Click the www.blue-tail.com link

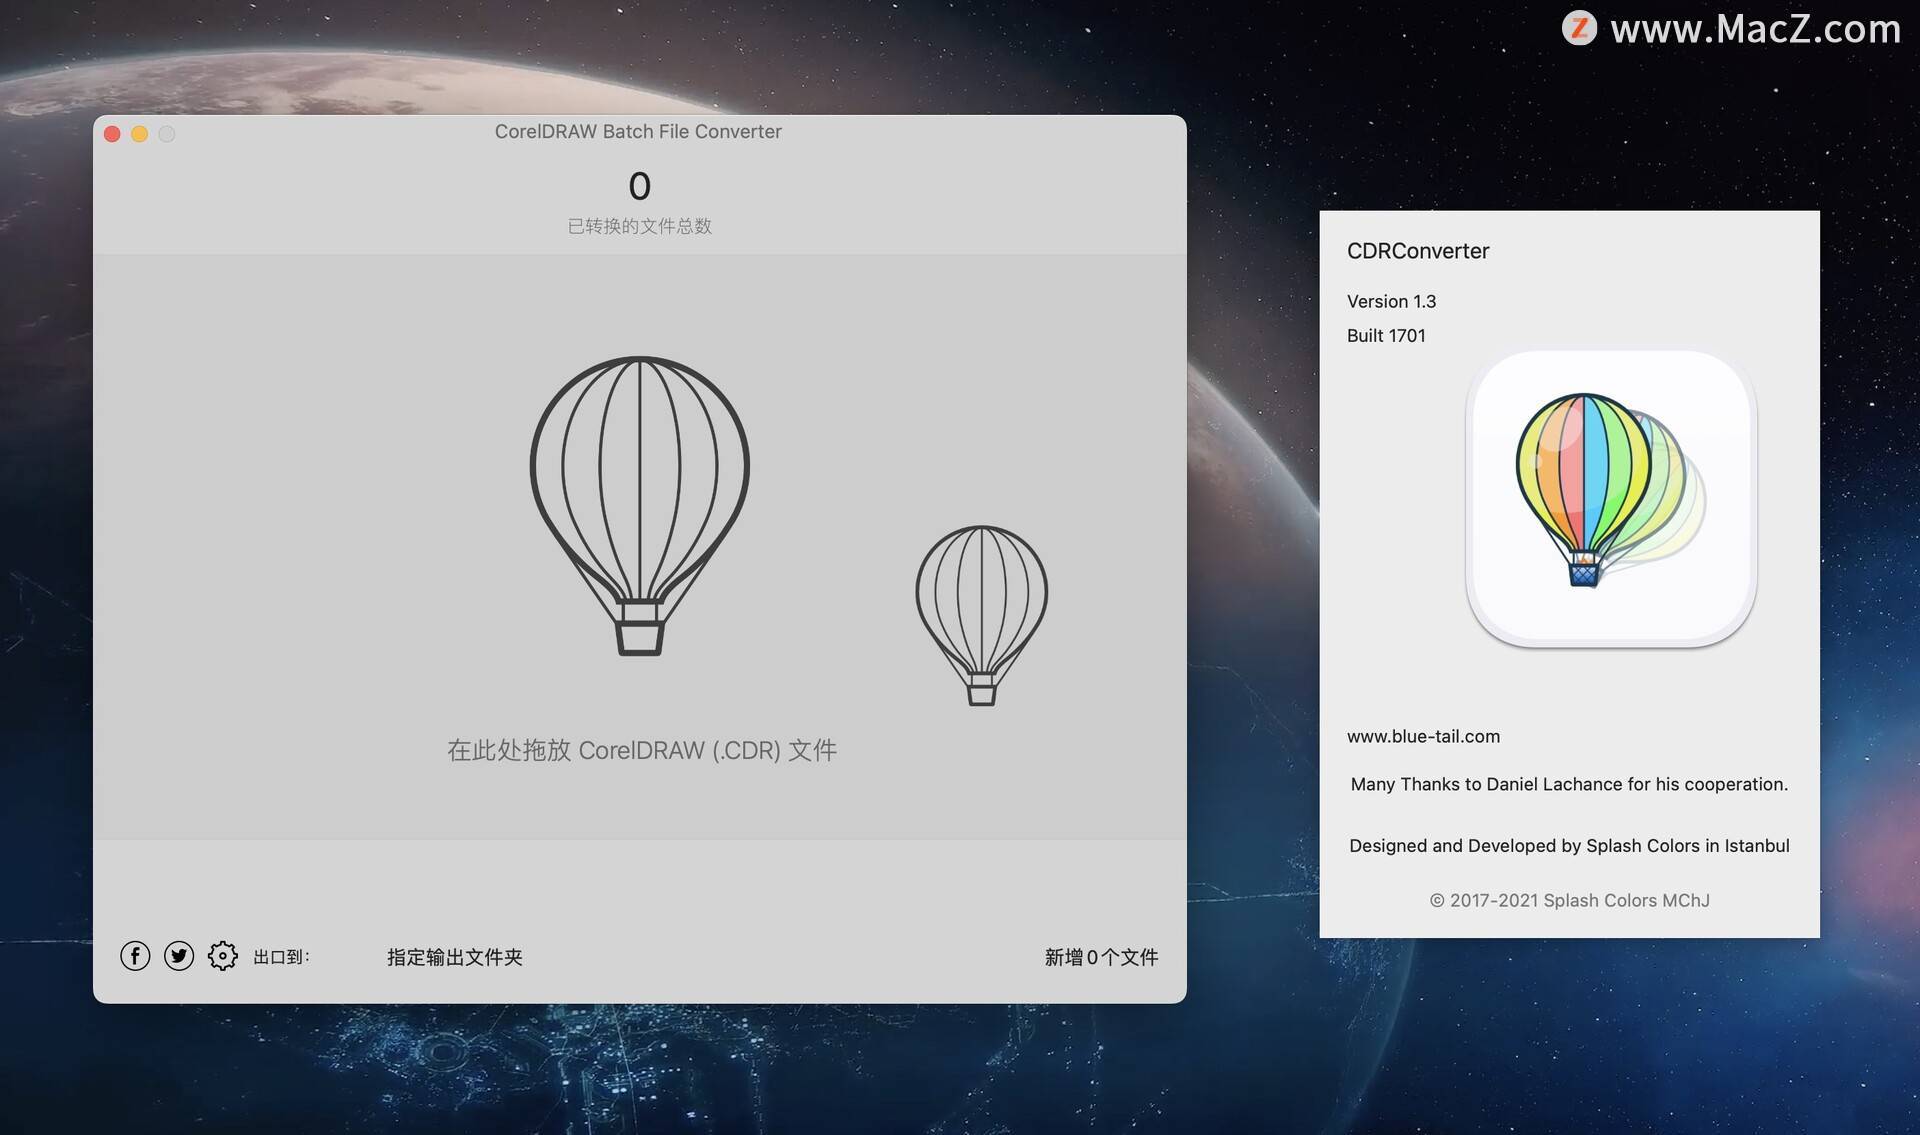pos(1423,735)
